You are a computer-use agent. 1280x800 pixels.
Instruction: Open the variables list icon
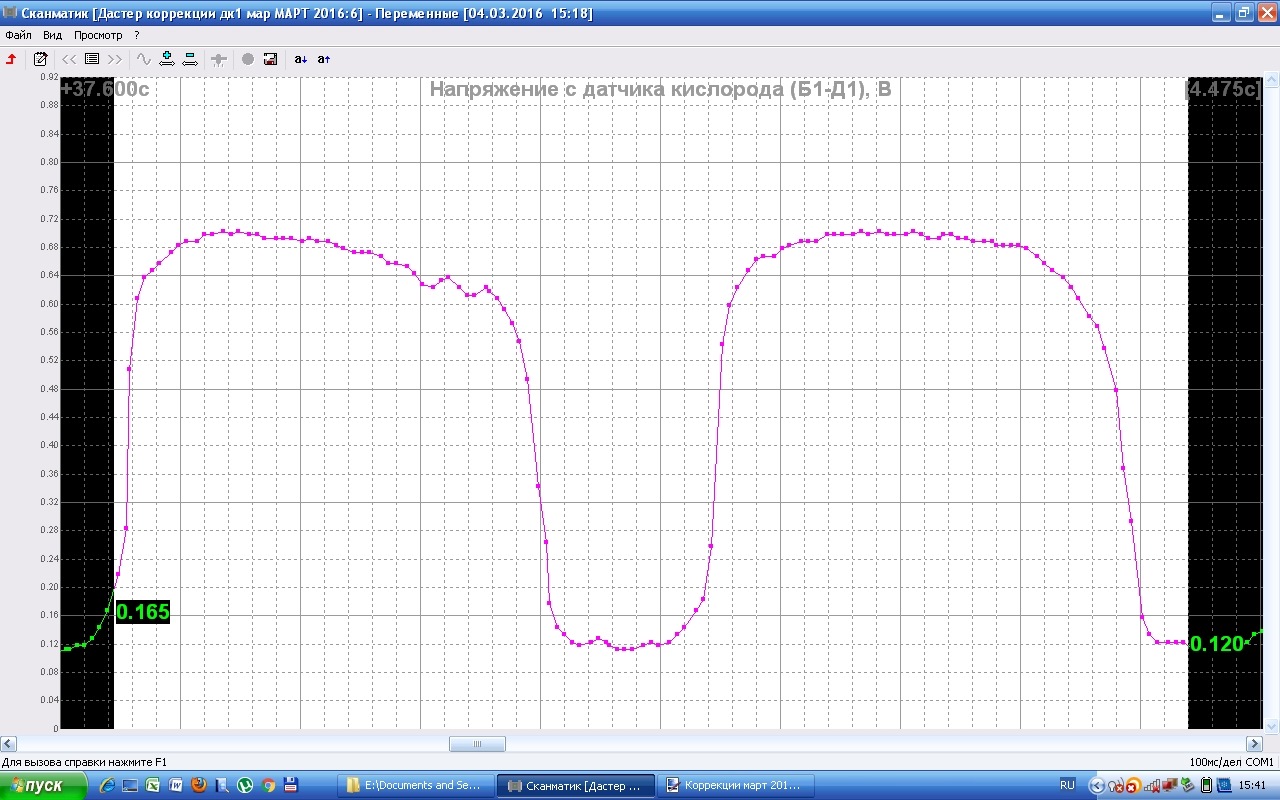click(92, 59)
